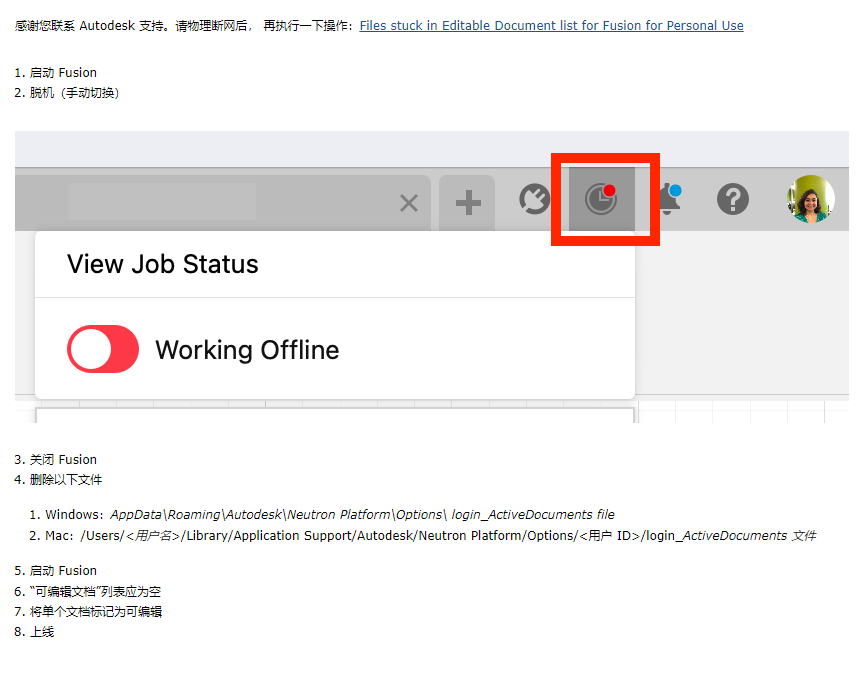Click the Job Status clock icon
The image size is (867, 674).
[601, 199]
